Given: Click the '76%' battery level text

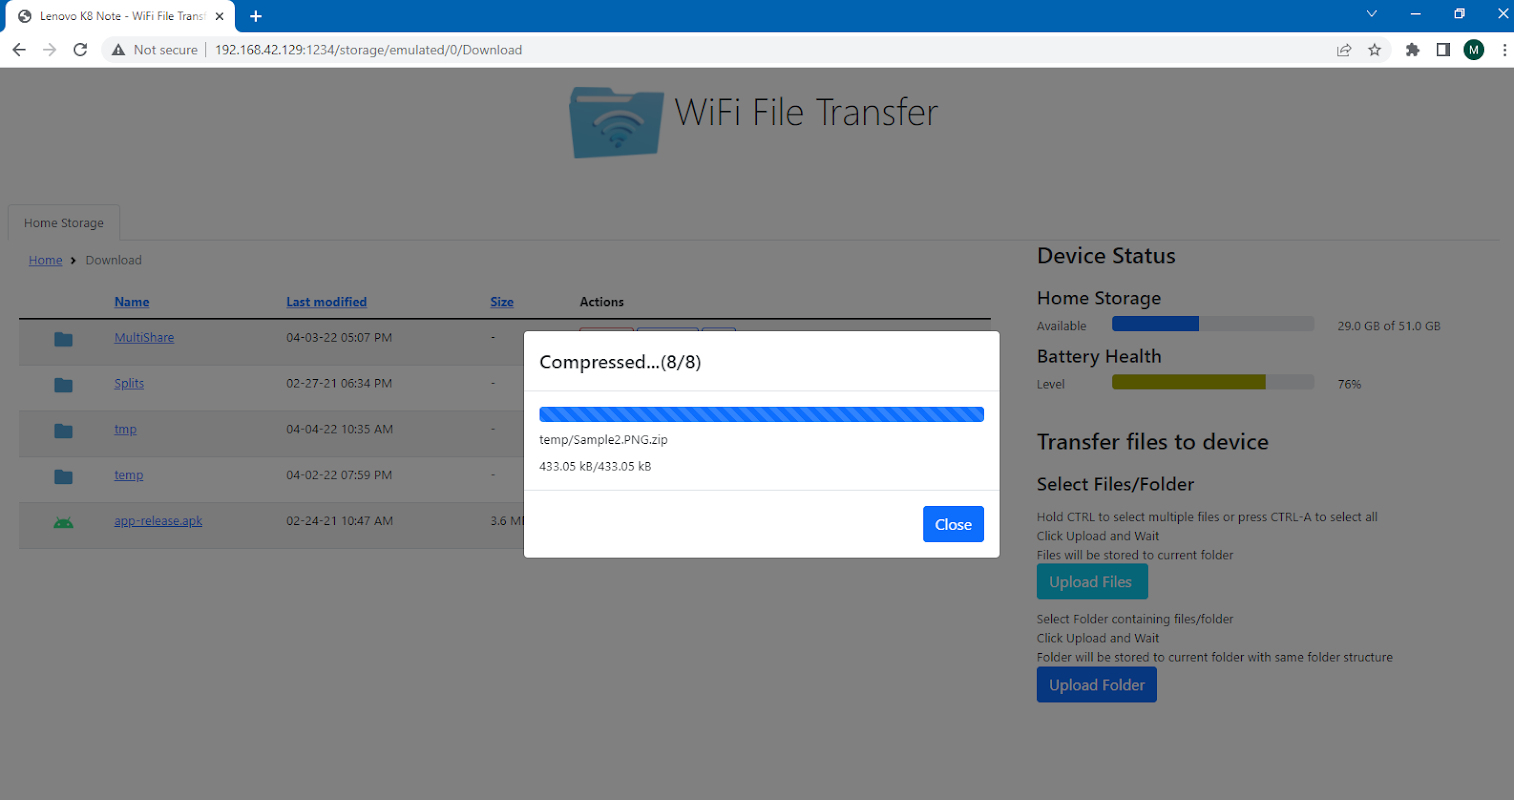Looking at the screenshot, I should tap(1349, 384).
